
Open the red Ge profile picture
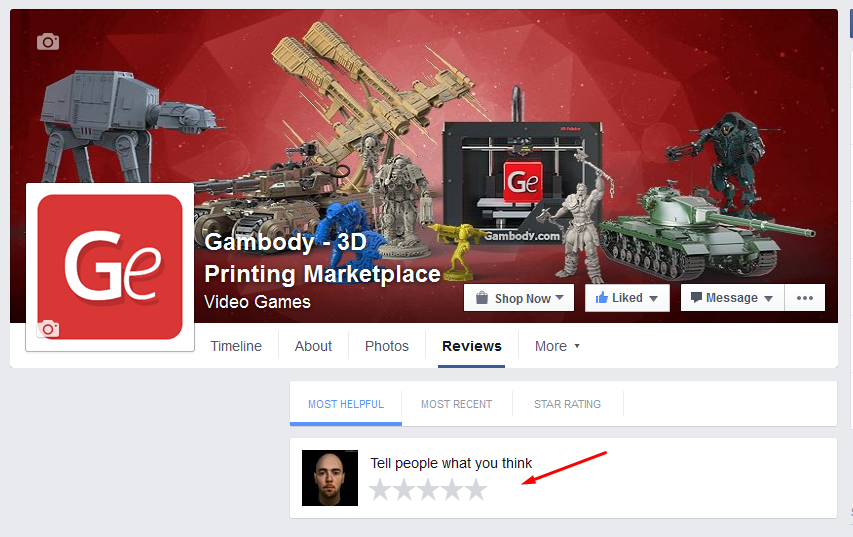[x=110, y=267]
